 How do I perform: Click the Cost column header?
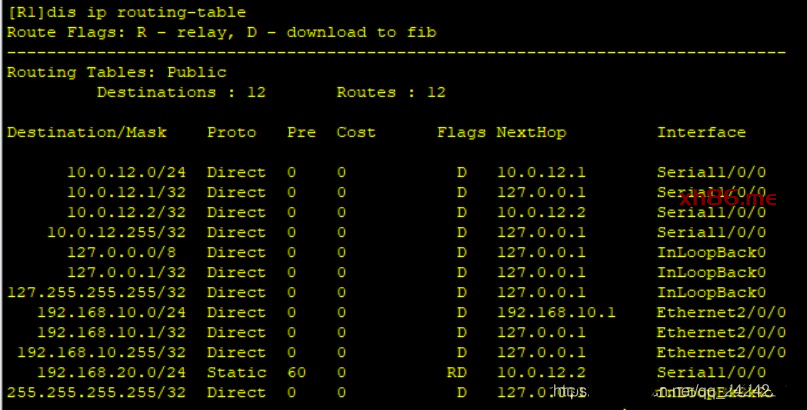[x=356, y=132]
